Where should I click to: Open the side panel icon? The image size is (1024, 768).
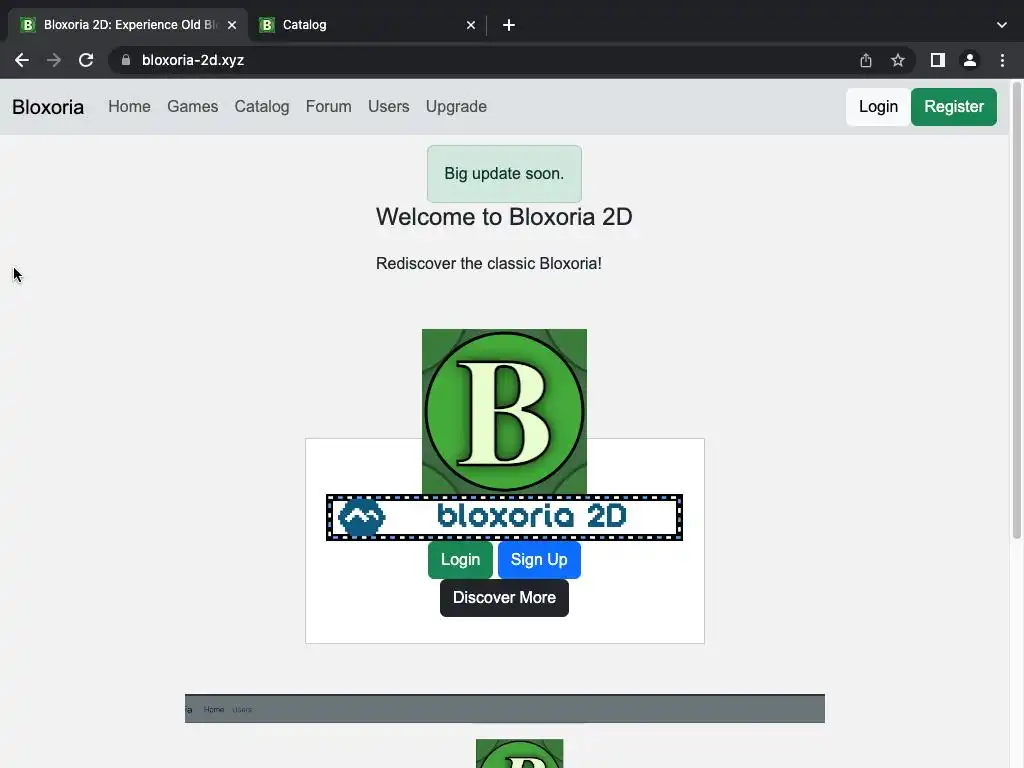tap(938, 60)
